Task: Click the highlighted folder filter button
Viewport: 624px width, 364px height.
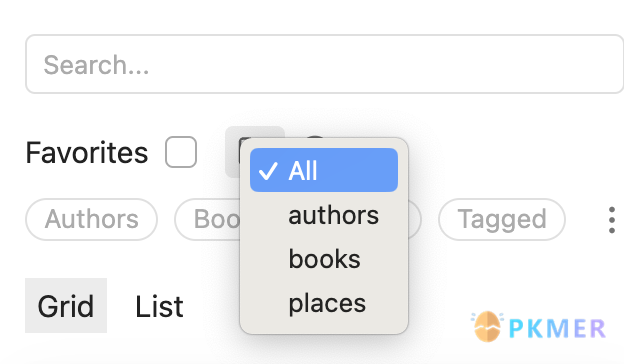Action: (x=233, y=152)
